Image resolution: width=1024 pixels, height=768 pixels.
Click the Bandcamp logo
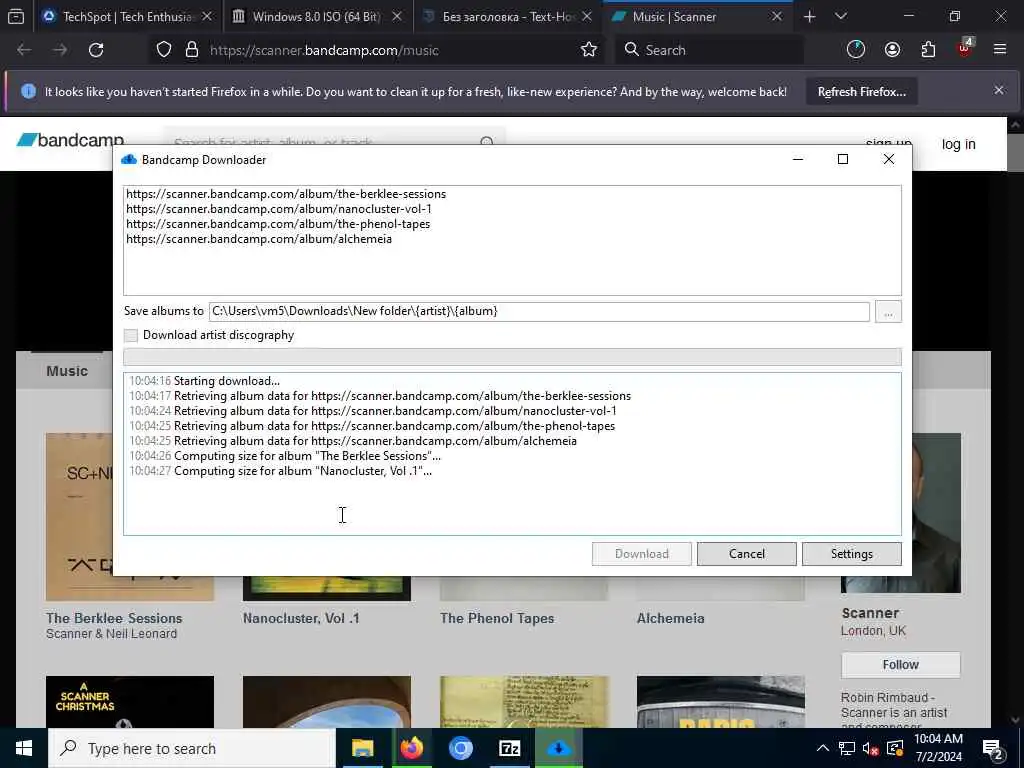[x=70, y=140]
